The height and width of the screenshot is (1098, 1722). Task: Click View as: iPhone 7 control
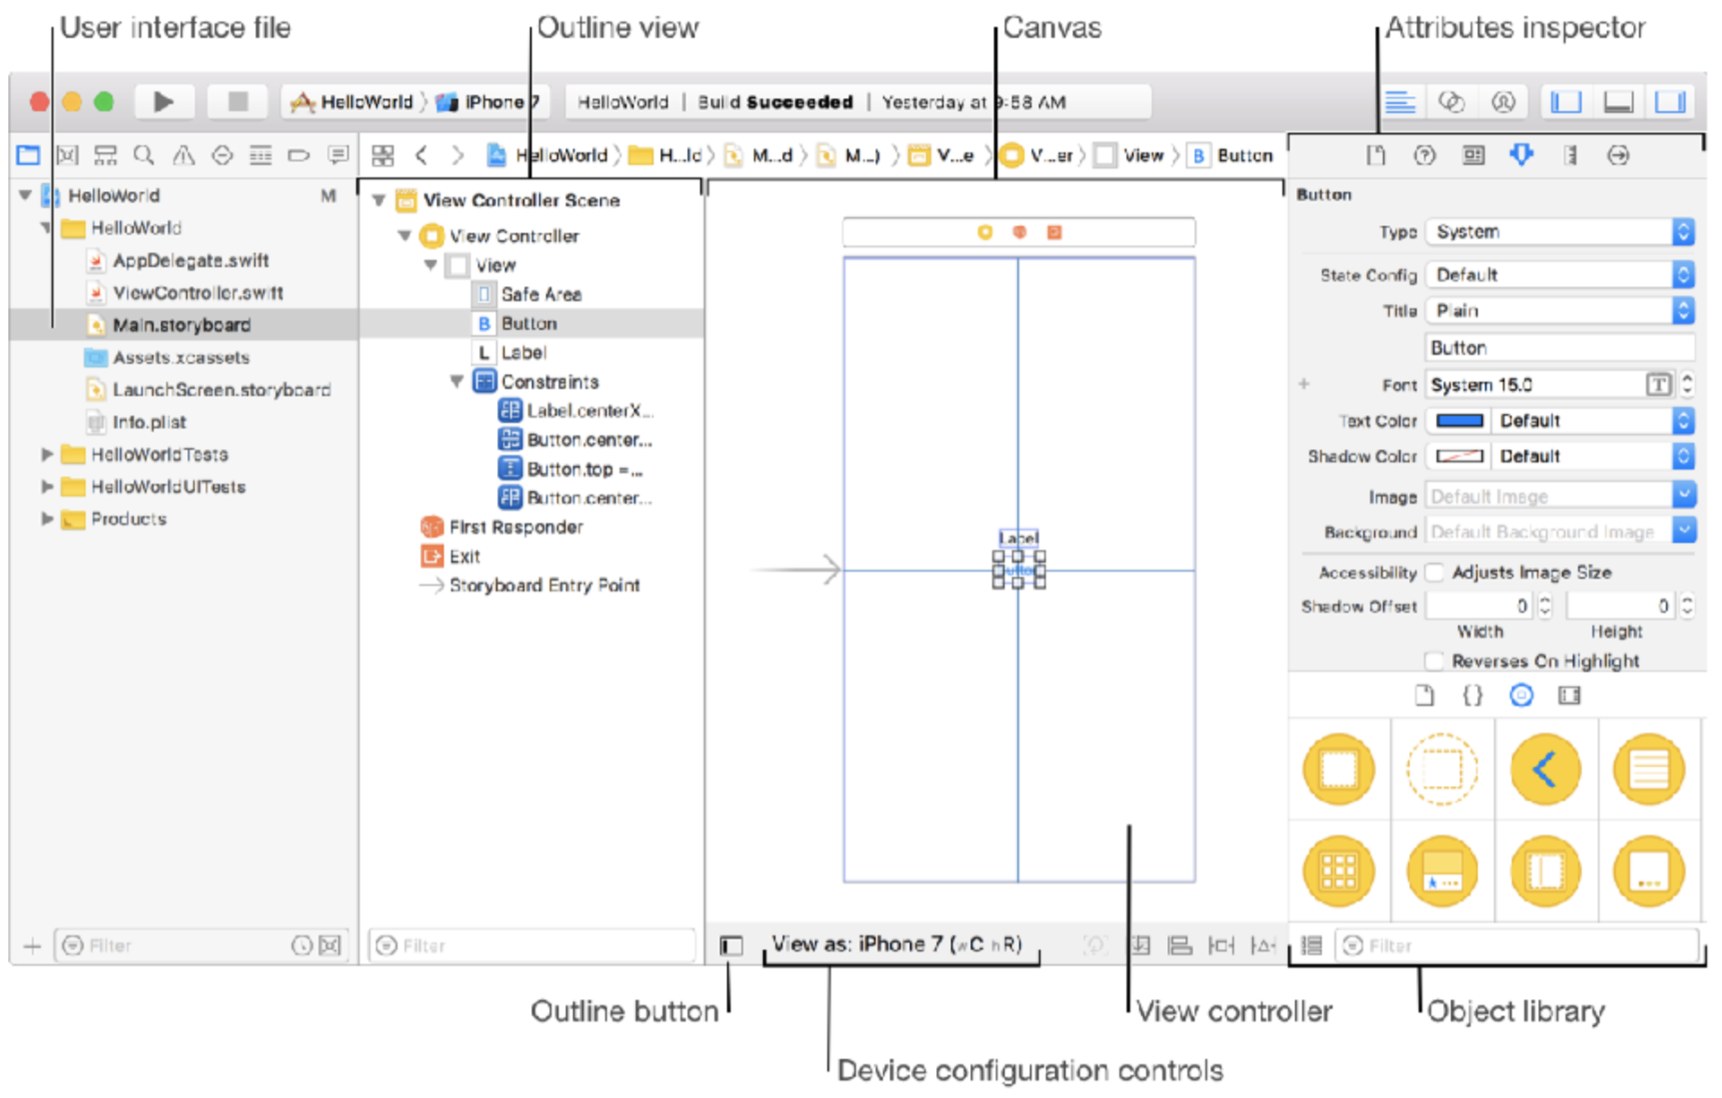[x=896, y=944]
